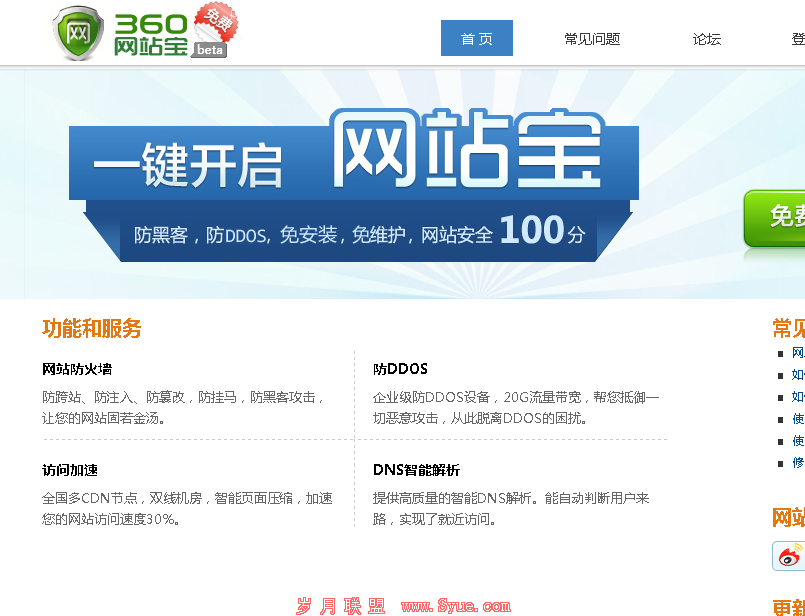Click the 全国多CDN节点 description text
Image resolution: width=805 pixels, height=616 pixels.
click(187, 509)
